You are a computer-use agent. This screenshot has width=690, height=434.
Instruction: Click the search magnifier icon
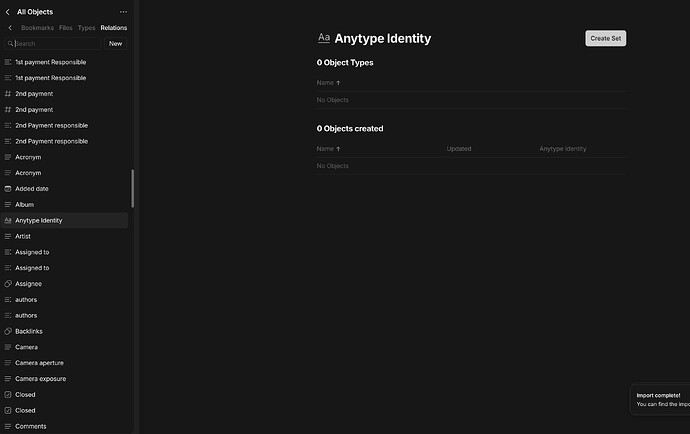point(10,44)
